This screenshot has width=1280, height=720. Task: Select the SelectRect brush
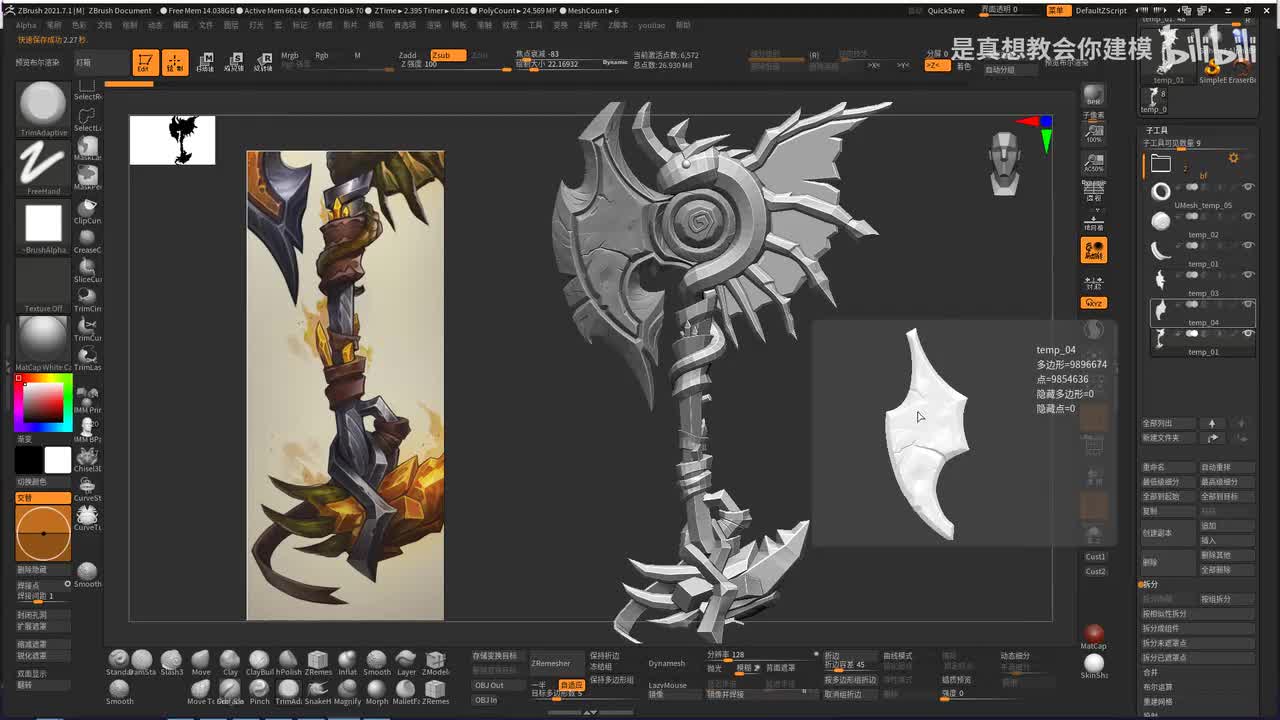87,90
